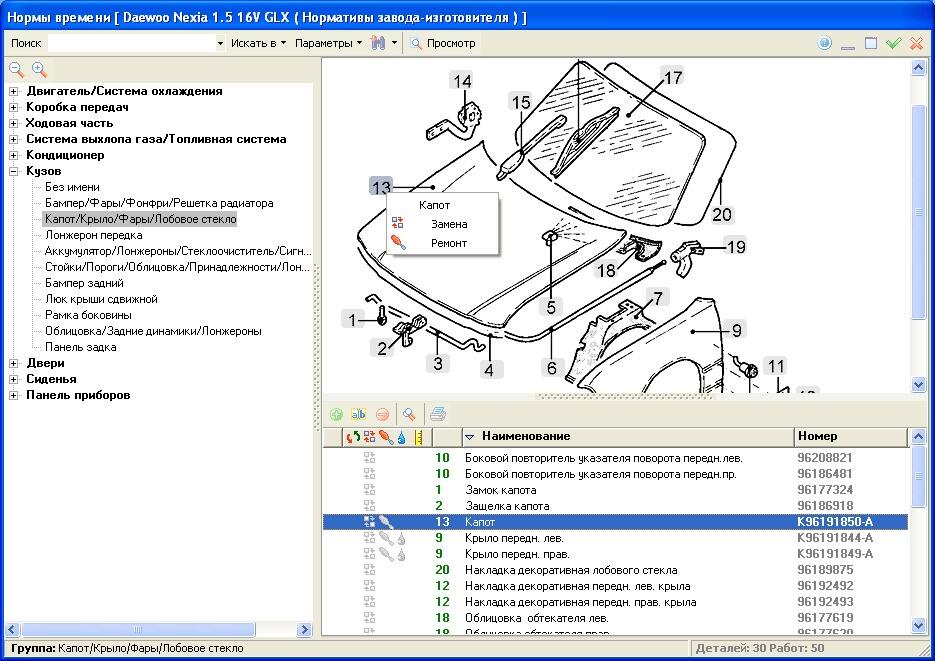Toggle paint drop icon for Крыло передн. лев.
Image resolution: width=935 pixels, height=661 pixels.
pyautogui.click(x=402, y=538)
